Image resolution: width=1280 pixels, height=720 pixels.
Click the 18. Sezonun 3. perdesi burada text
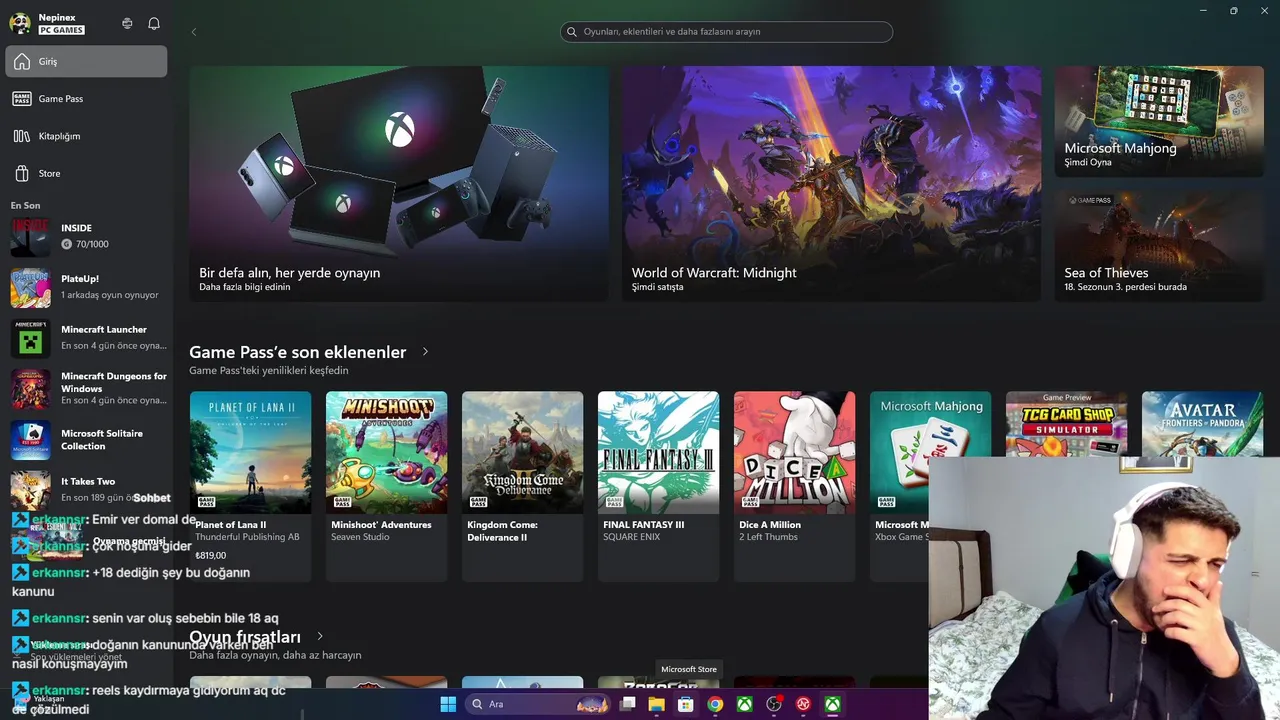(x=1126, y=287)
